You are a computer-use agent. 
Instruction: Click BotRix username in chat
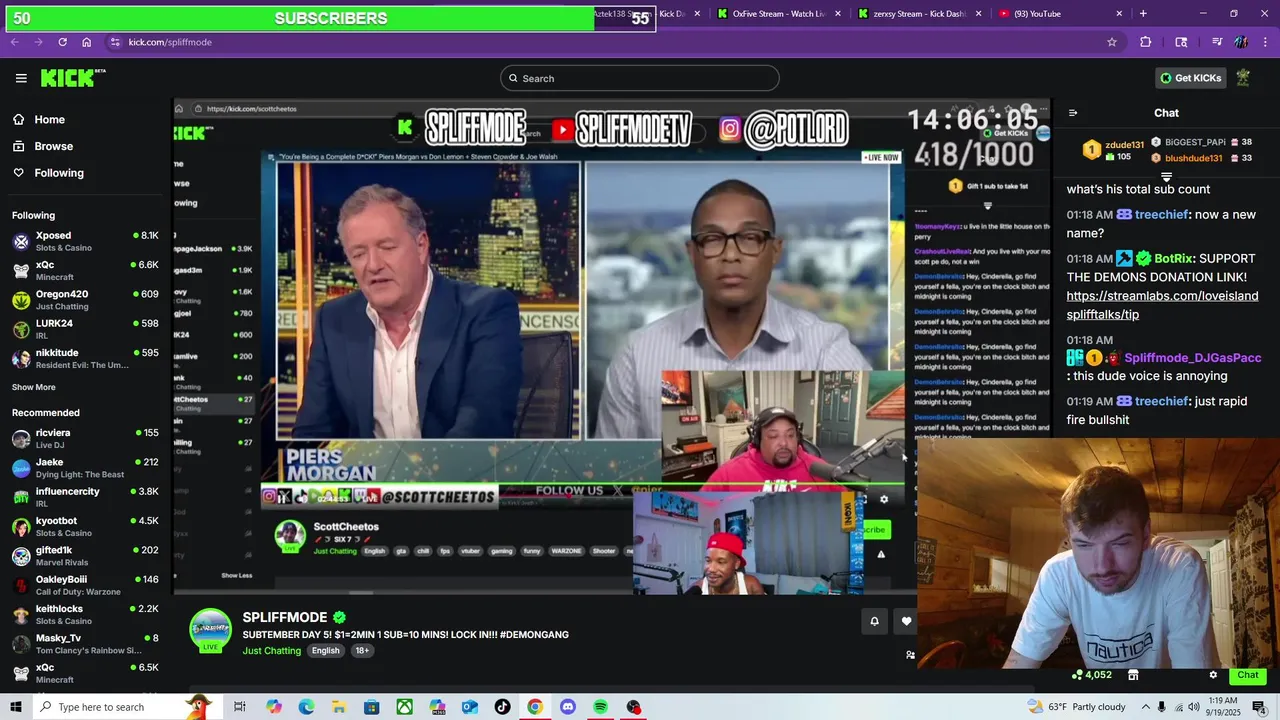point(1175,258)
